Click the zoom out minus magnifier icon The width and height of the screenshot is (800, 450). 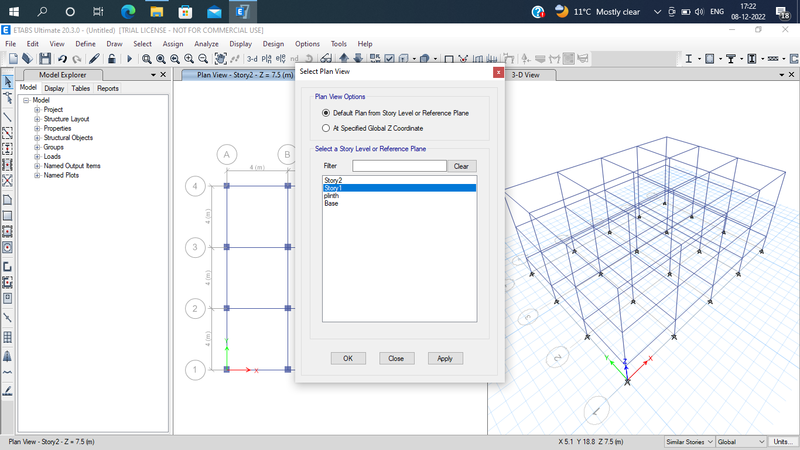point(203,59)
